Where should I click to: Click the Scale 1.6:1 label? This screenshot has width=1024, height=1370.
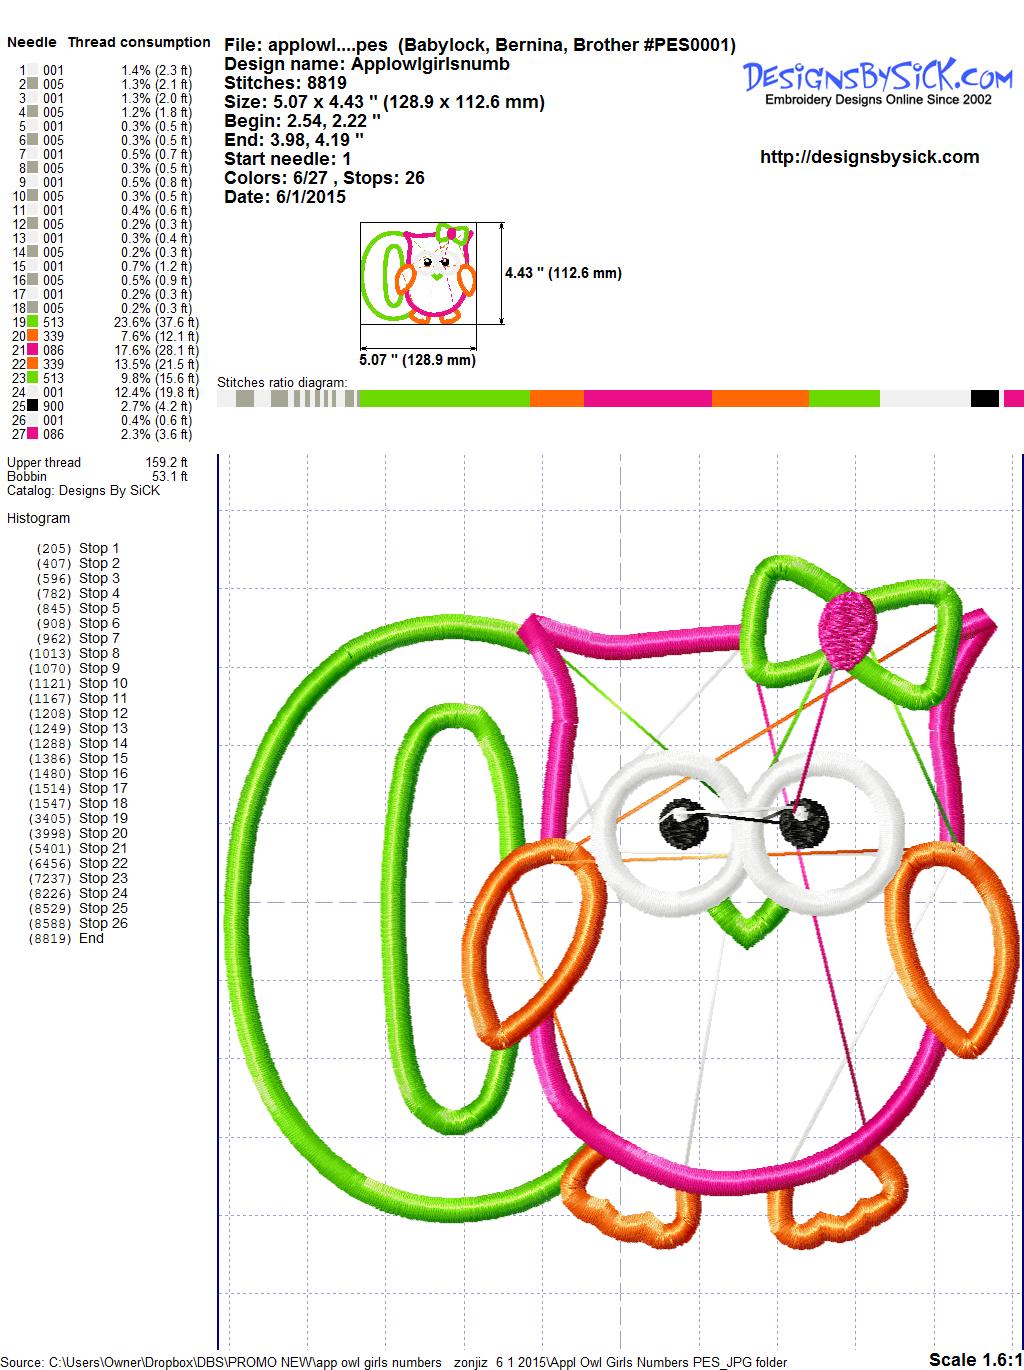tap(973, 1359)
